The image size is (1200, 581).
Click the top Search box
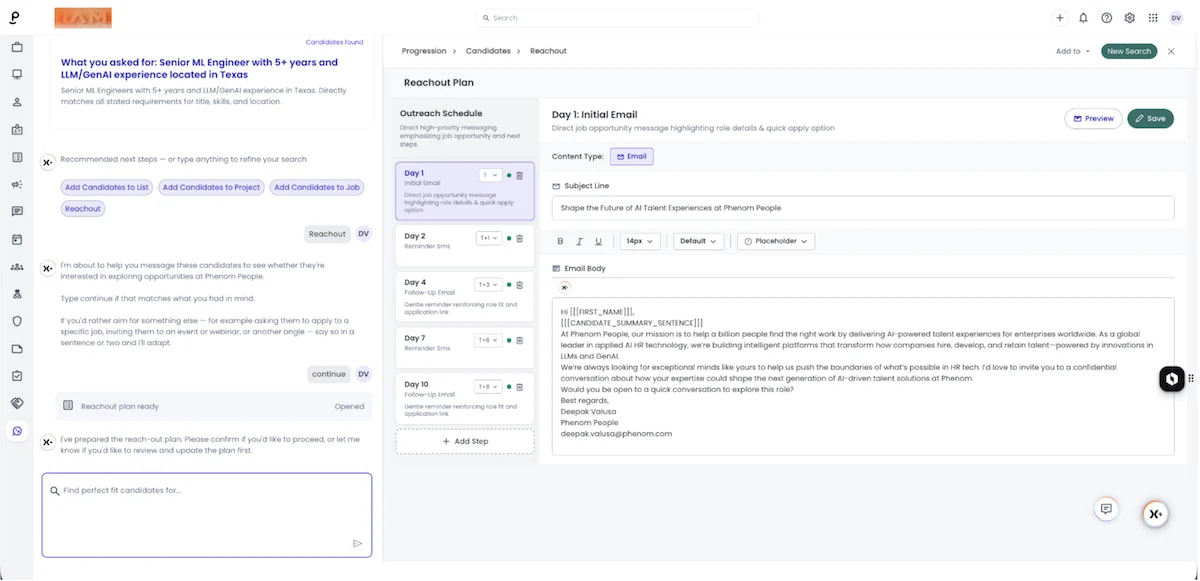(616, 18)
